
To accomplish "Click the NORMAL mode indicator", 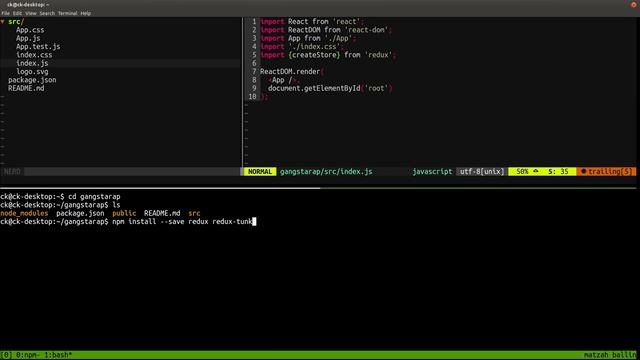I will click(260, 171).
